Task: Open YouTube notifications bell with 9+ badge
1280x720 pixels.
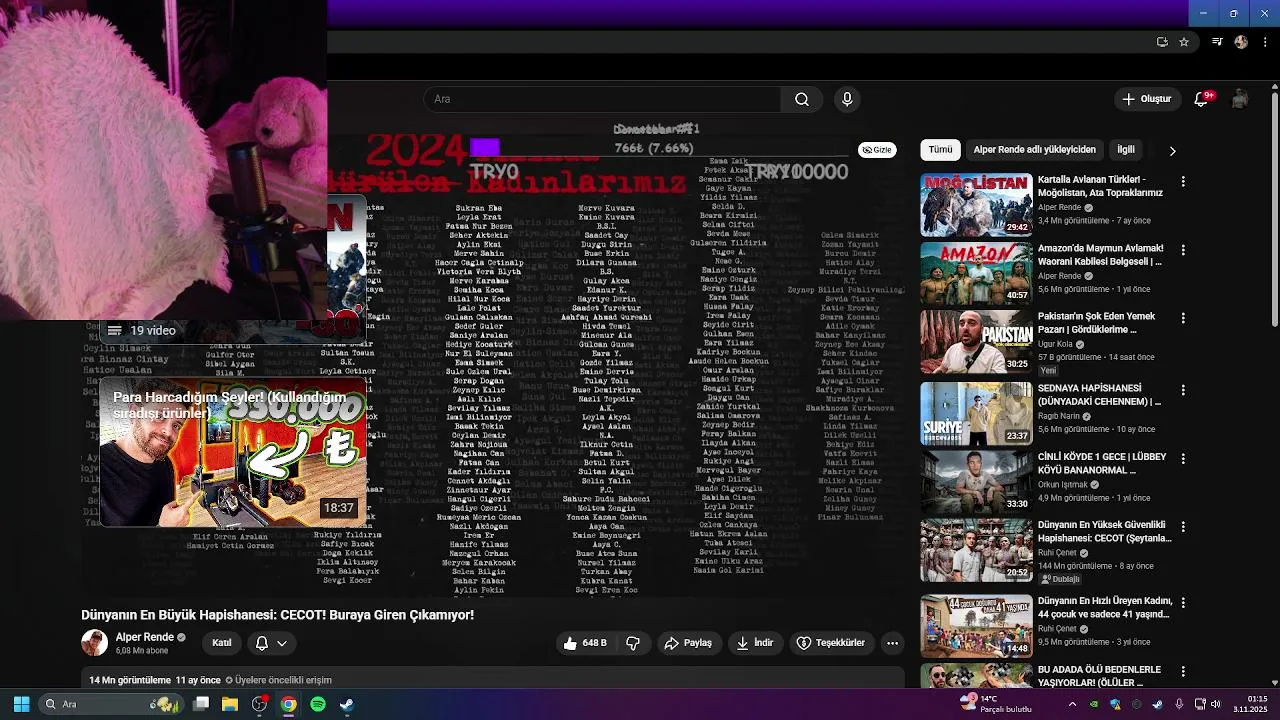Action: [x=1202, y=99]
